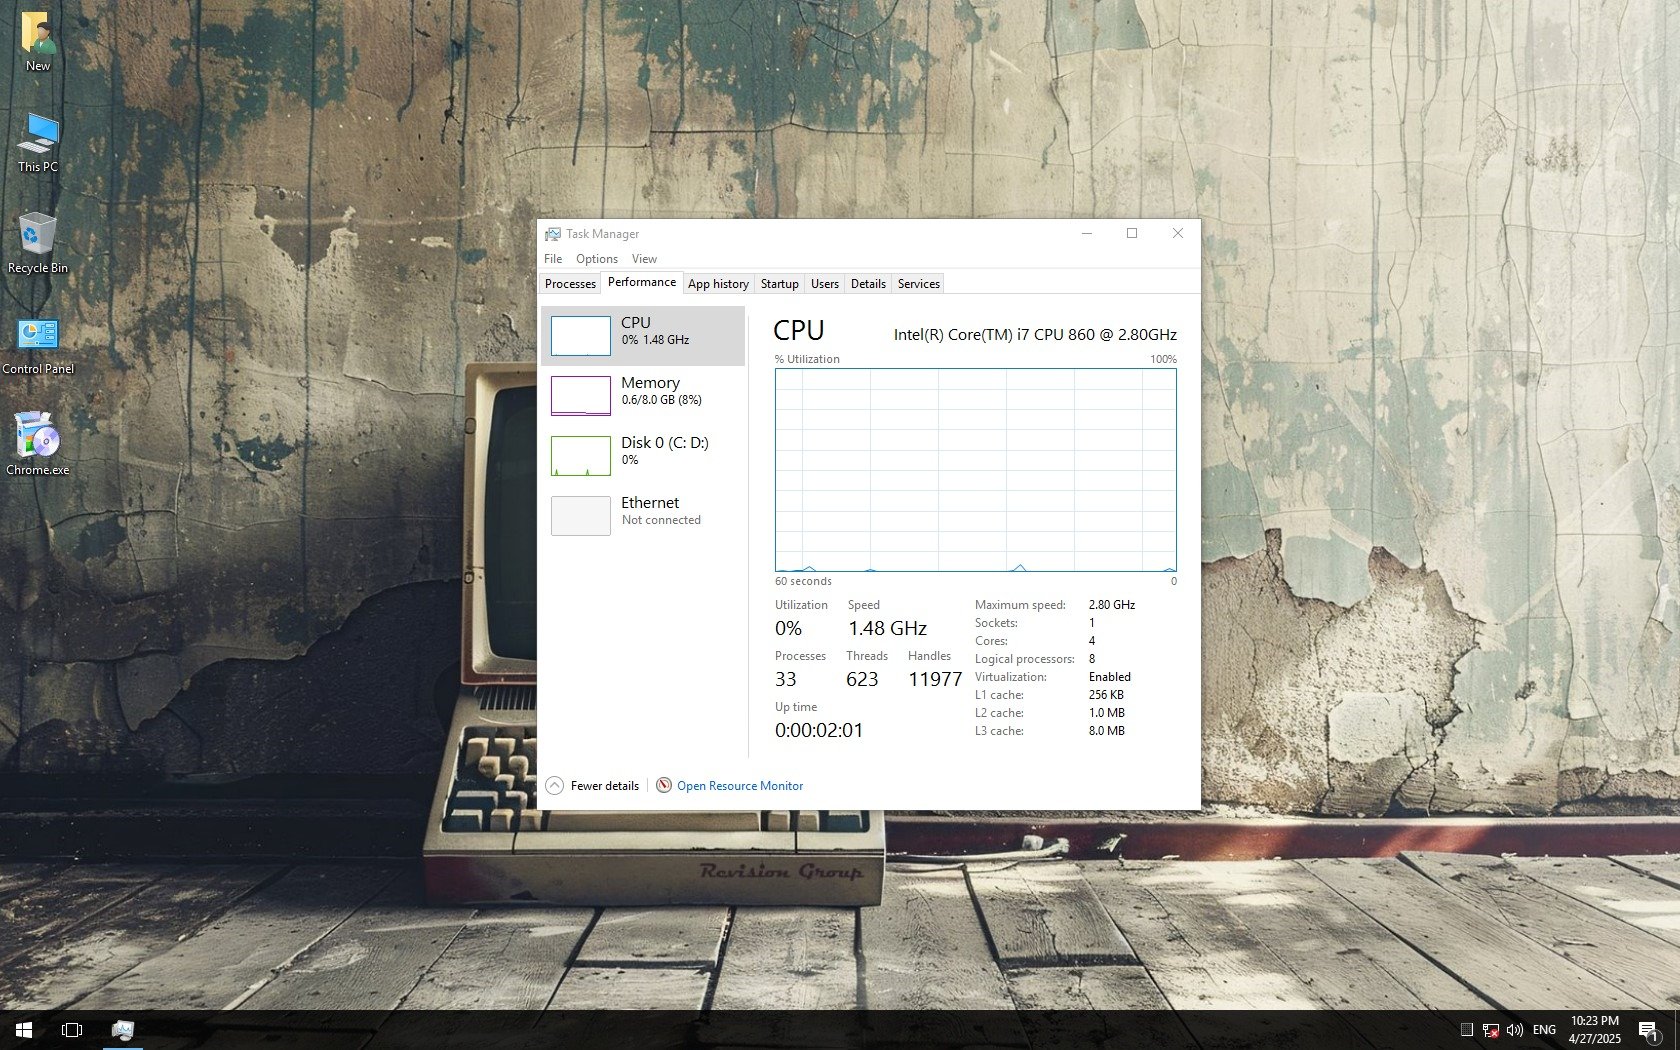Screen dimensions: 1680x1050
Task: Open the Services tab
Action: click(x=919, y=284)
